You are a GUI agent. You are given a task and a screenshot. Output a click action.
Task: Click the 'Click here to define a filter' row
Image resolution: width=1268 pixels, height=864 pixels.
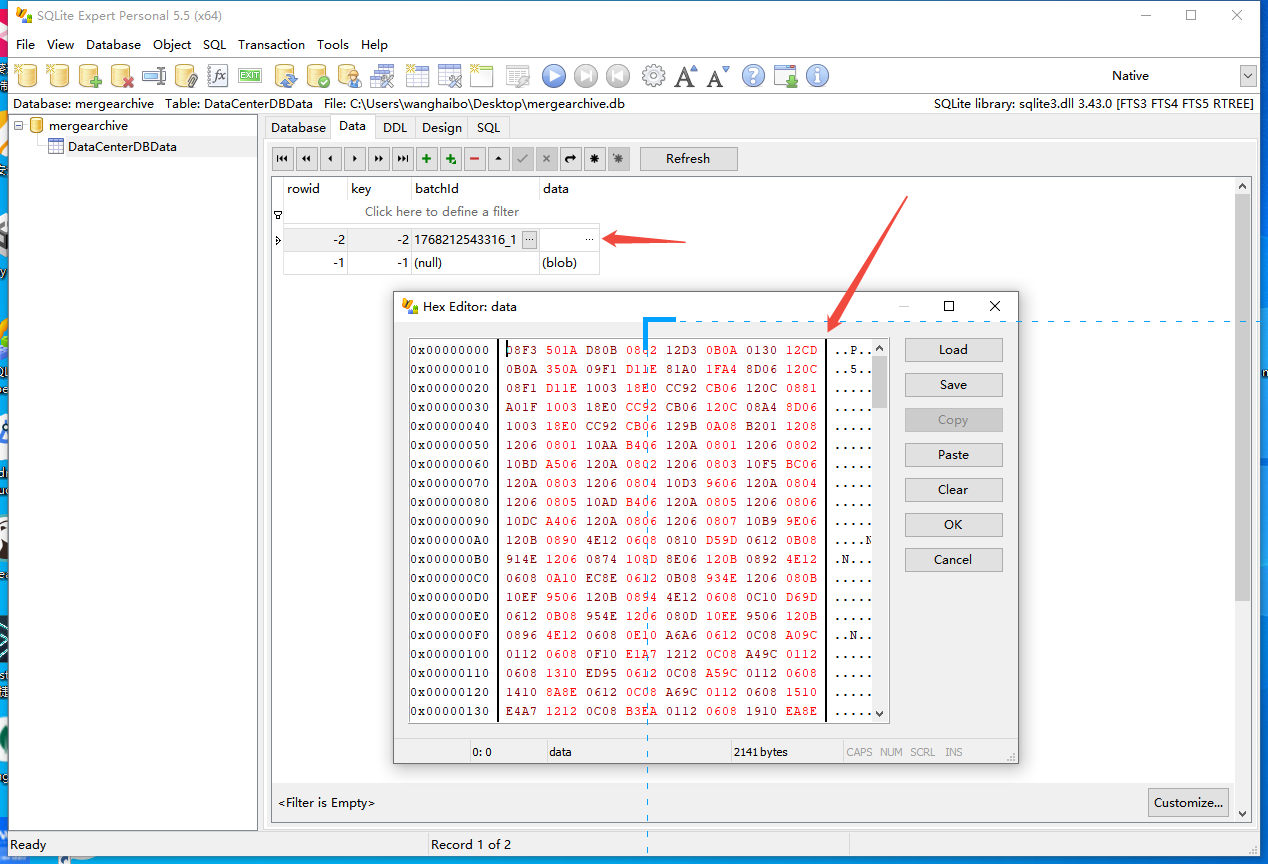pos(441,212)
